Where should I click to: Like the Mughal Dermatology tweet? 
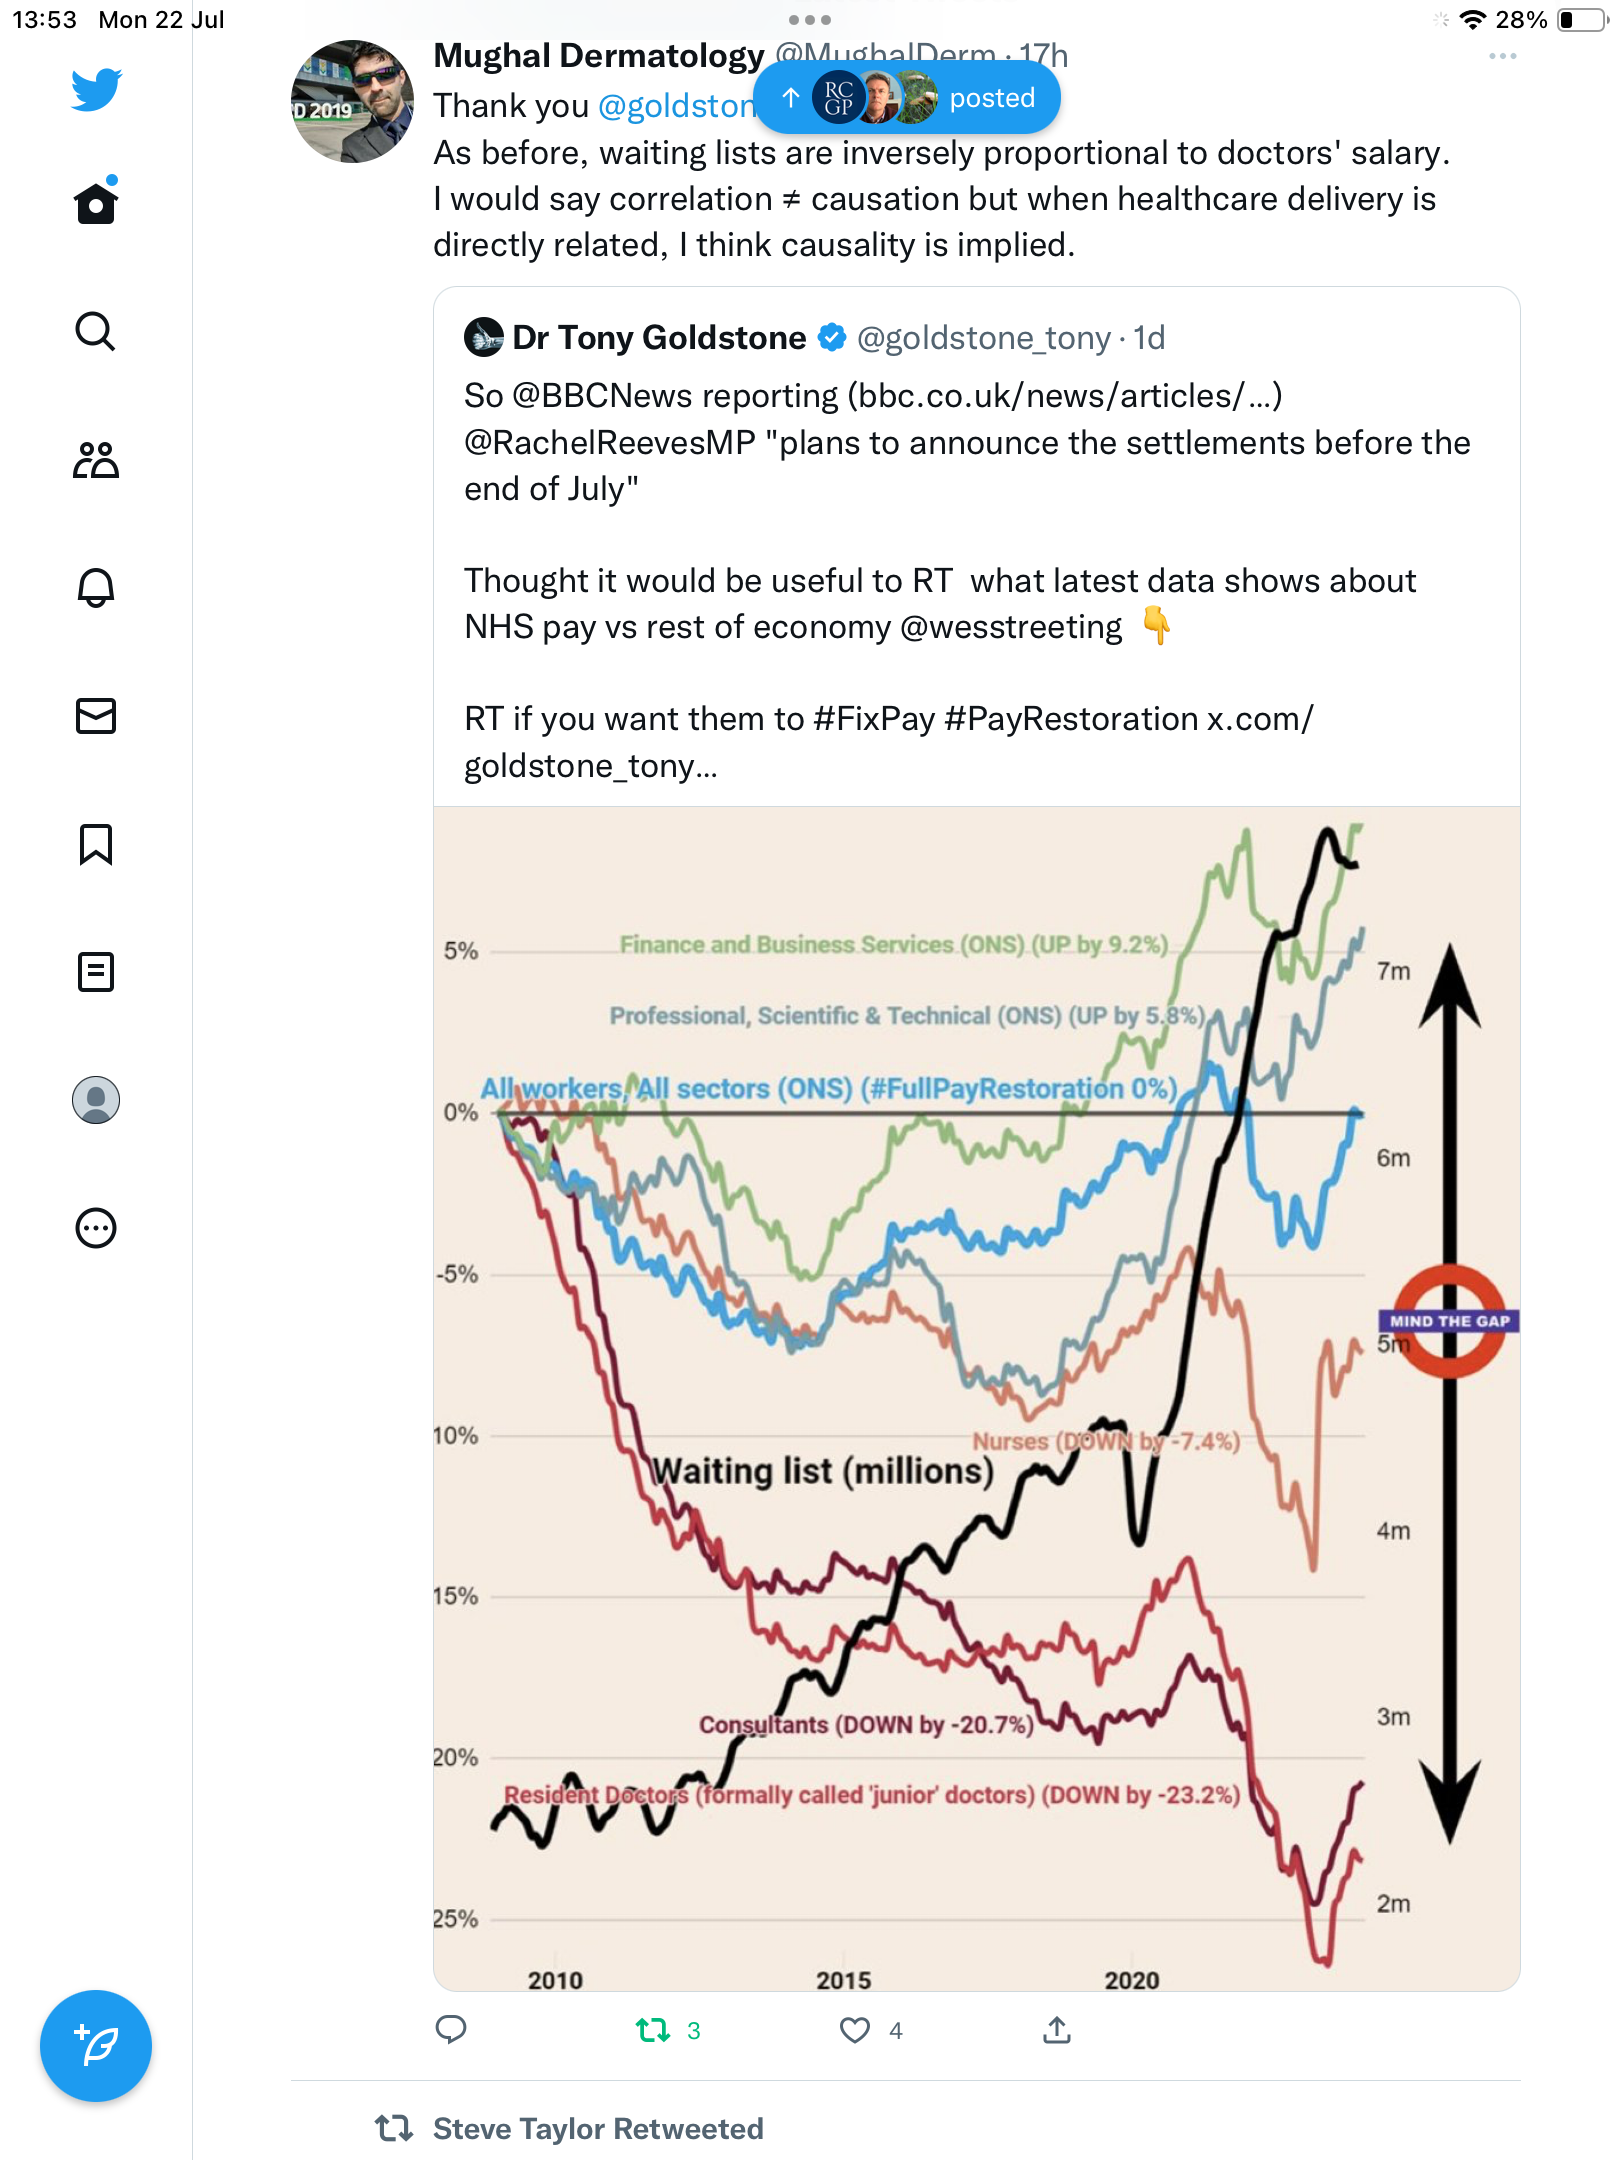[x=855, y=2030]
